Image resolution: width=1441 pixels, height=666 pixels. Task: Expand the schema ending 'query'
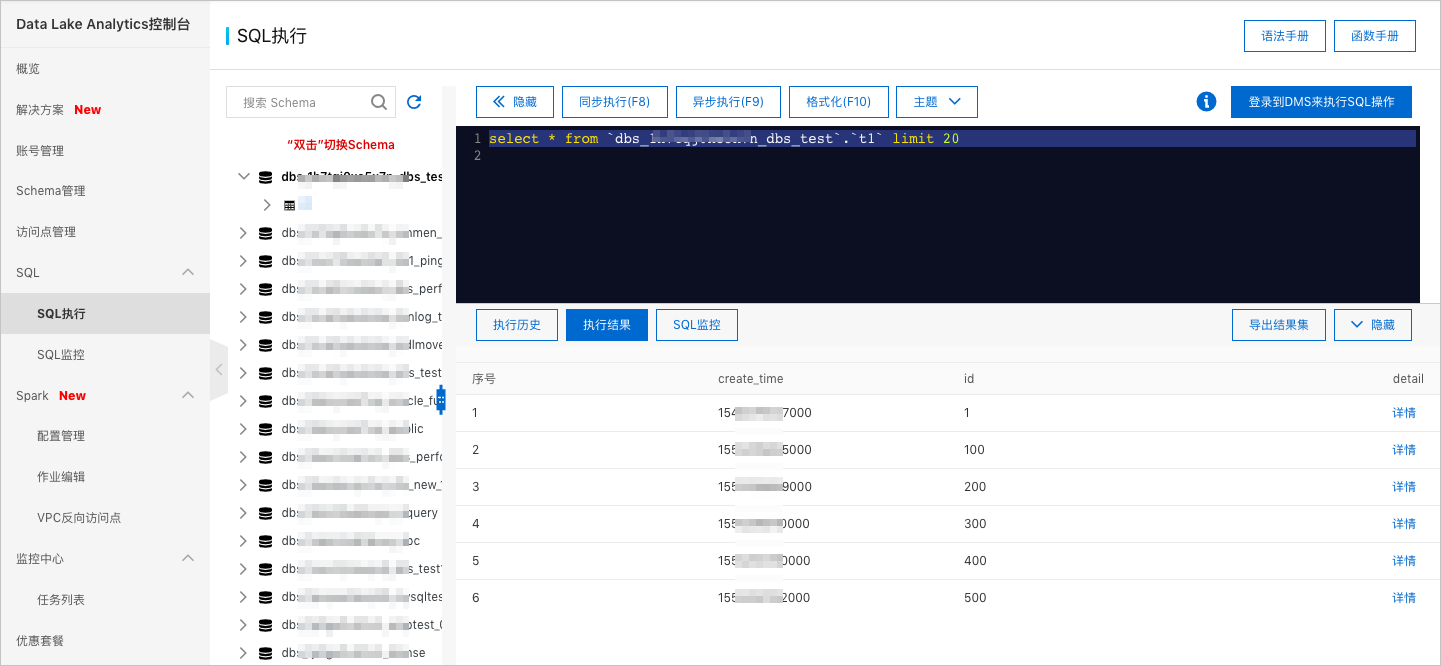[243, 513]
